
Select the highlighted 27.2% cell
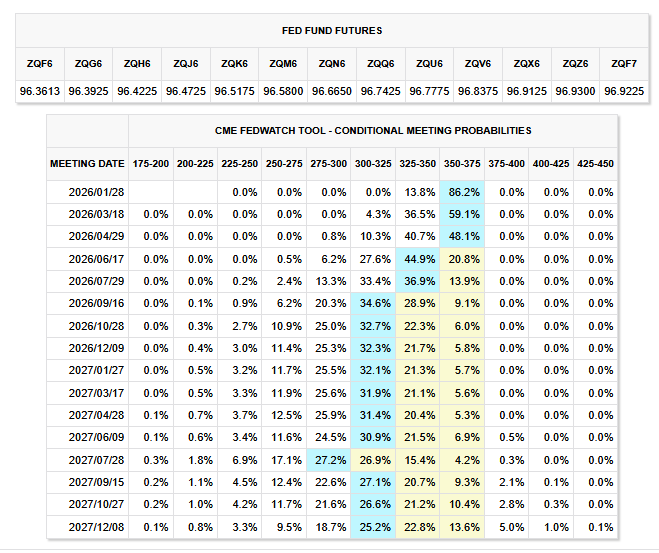pyautogui.click(x=330, y=460)
